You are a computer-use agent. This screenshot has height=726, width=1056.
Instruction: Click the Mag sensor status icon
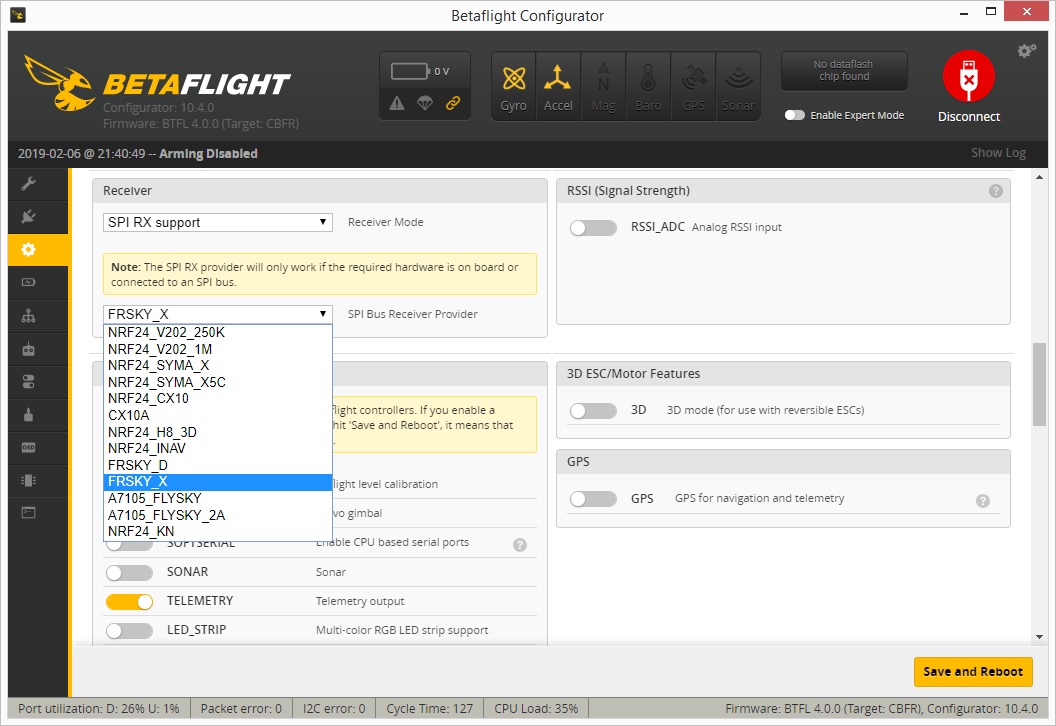pos(603,88)
